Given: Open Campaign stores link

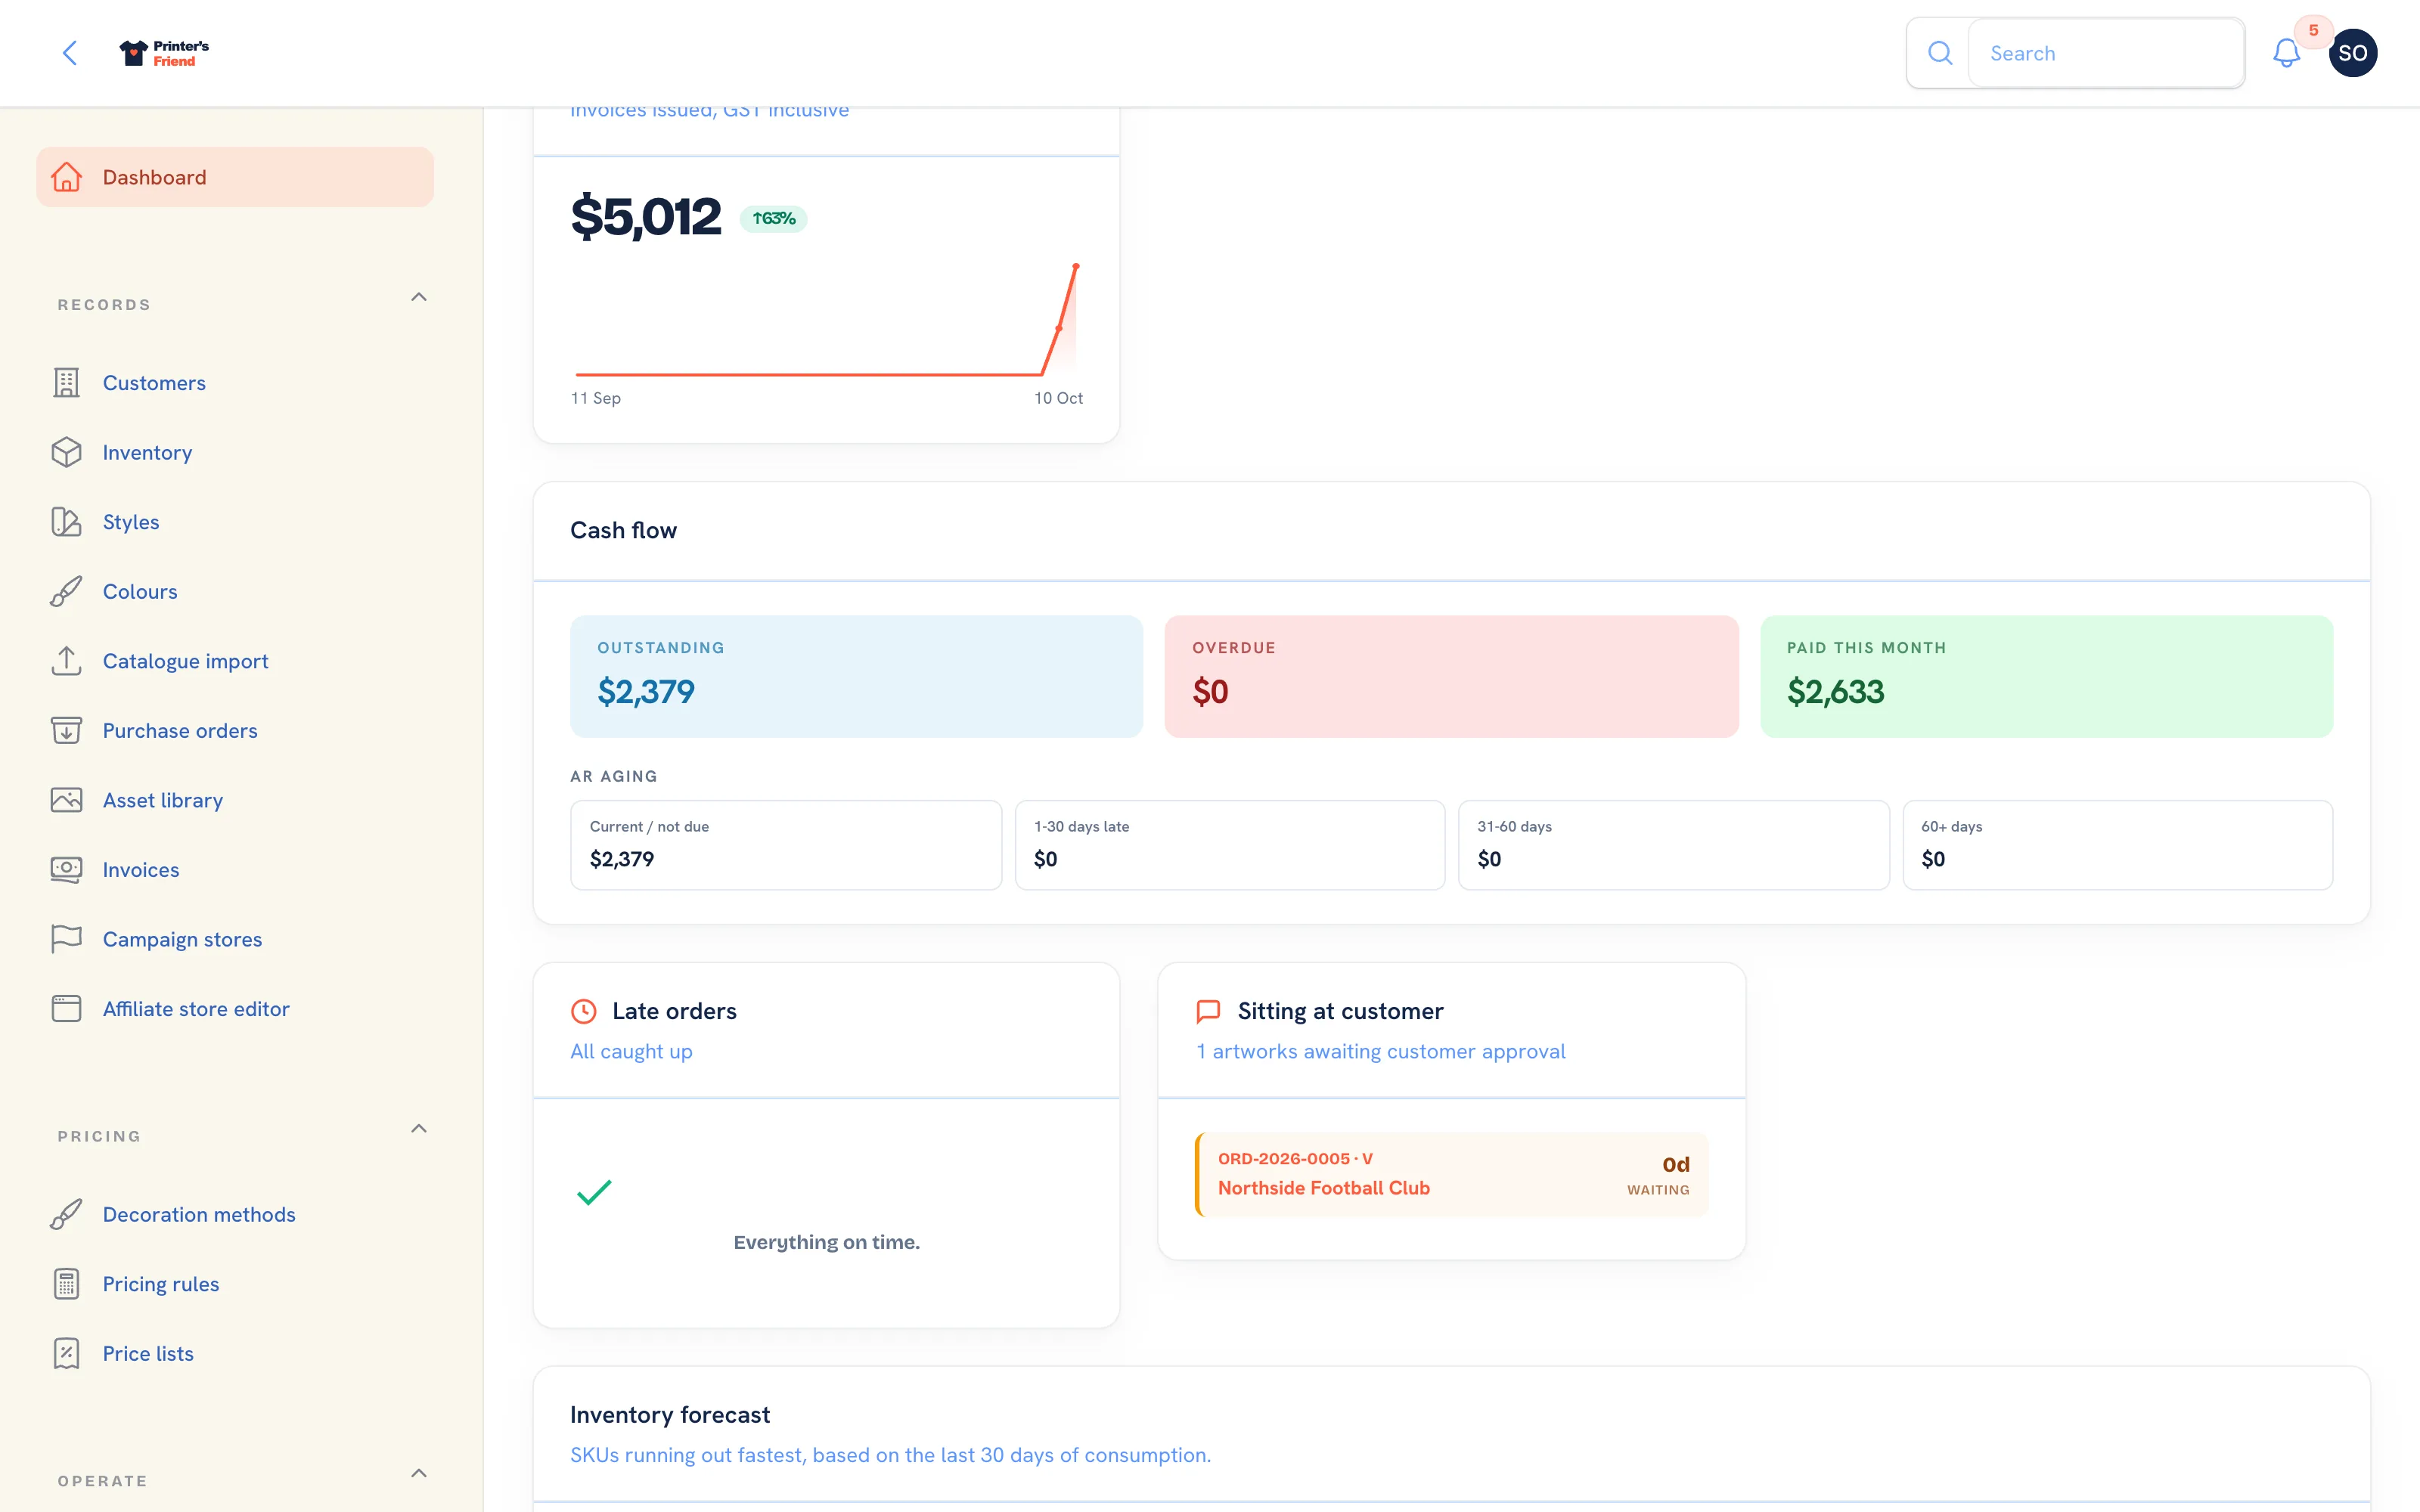Looking at the screenshot, I should [182, 939].
